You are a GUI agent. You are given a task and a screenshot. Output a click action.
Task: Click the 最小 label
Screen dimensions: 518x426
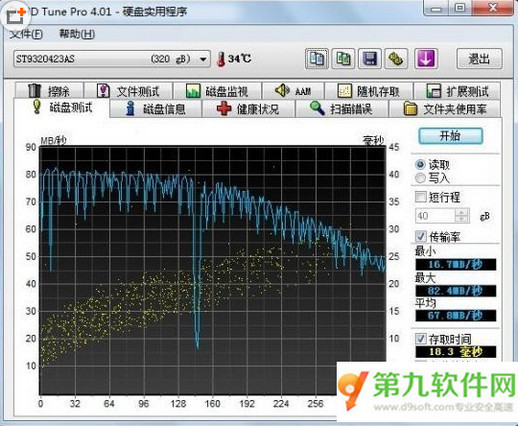[x=425, y=251]
